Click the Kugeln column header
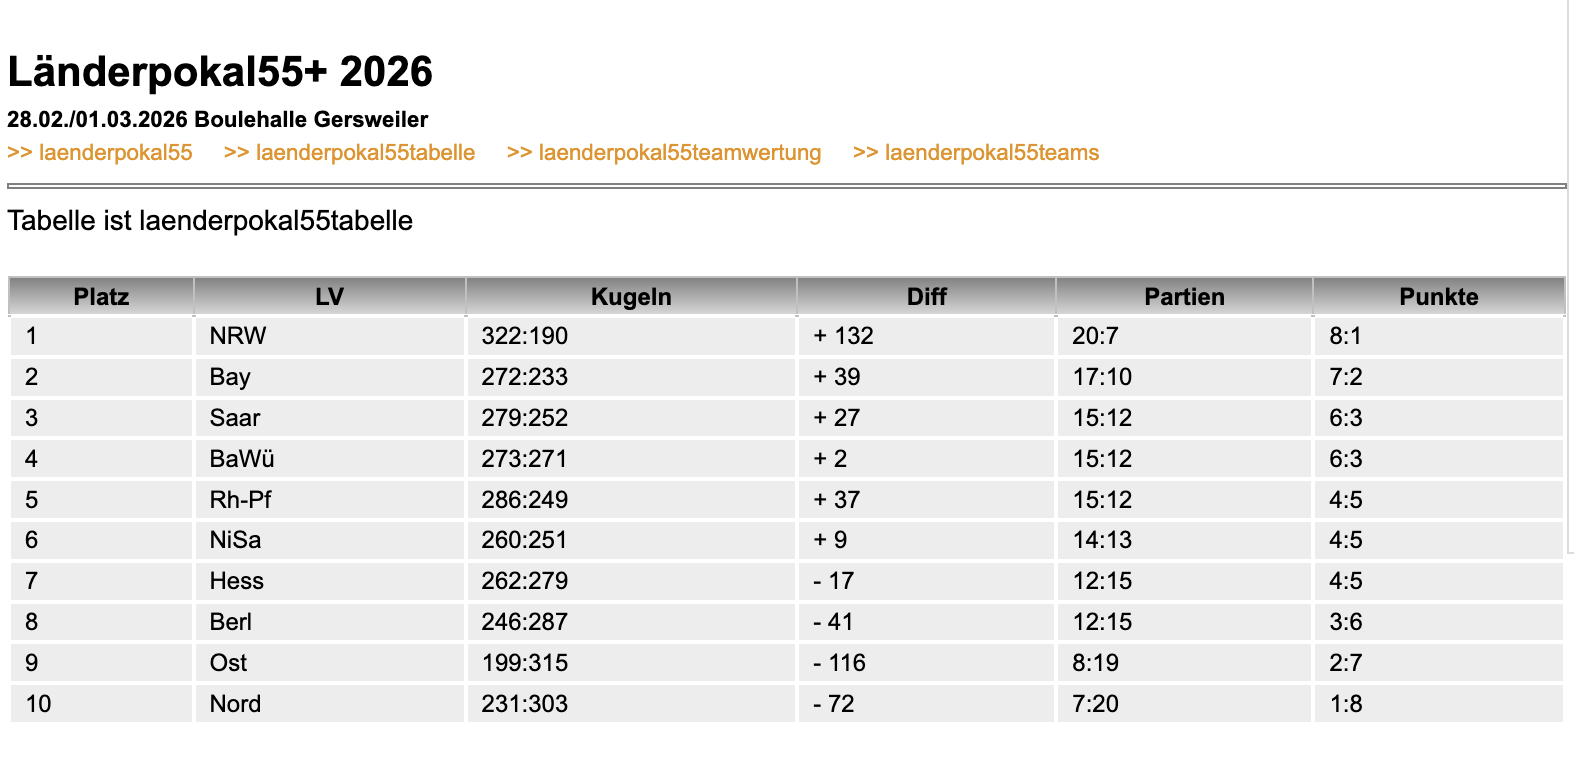 pyautogui.click(x=630, y=296)
